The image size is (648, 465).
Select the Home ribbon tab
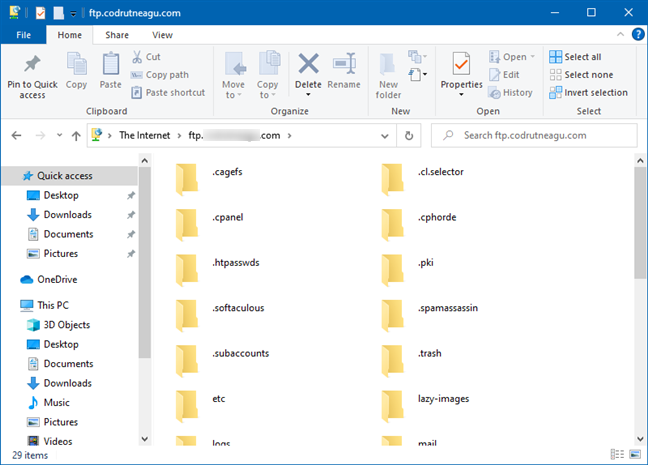point(69,35)
